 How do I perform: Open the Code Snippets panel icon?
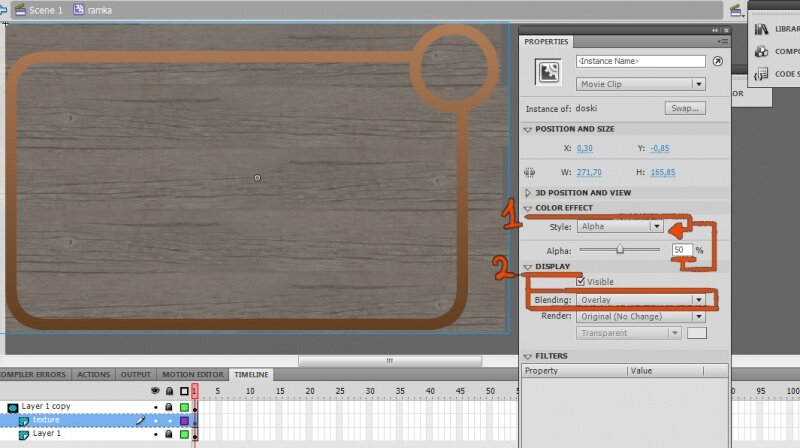click(x=761, y=73)
